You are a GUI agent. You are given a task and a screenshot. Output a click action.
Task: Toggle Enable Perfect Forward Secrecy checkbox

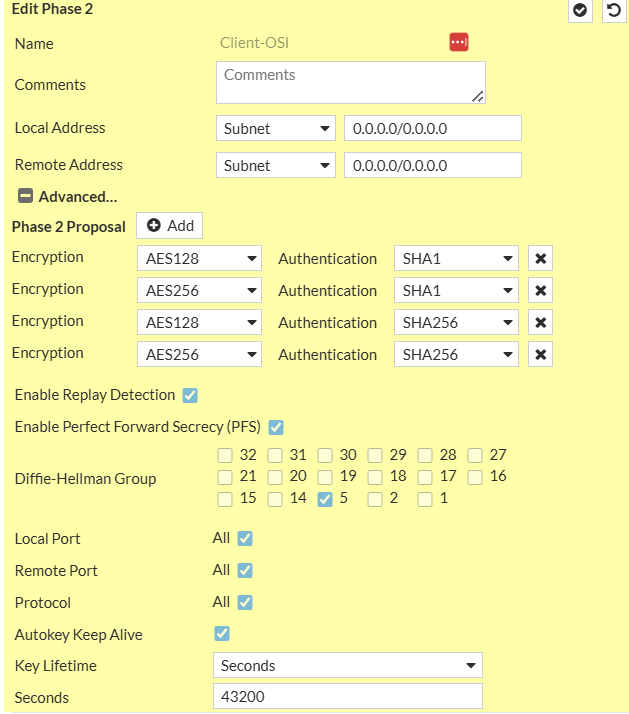[x=276, y=427]
